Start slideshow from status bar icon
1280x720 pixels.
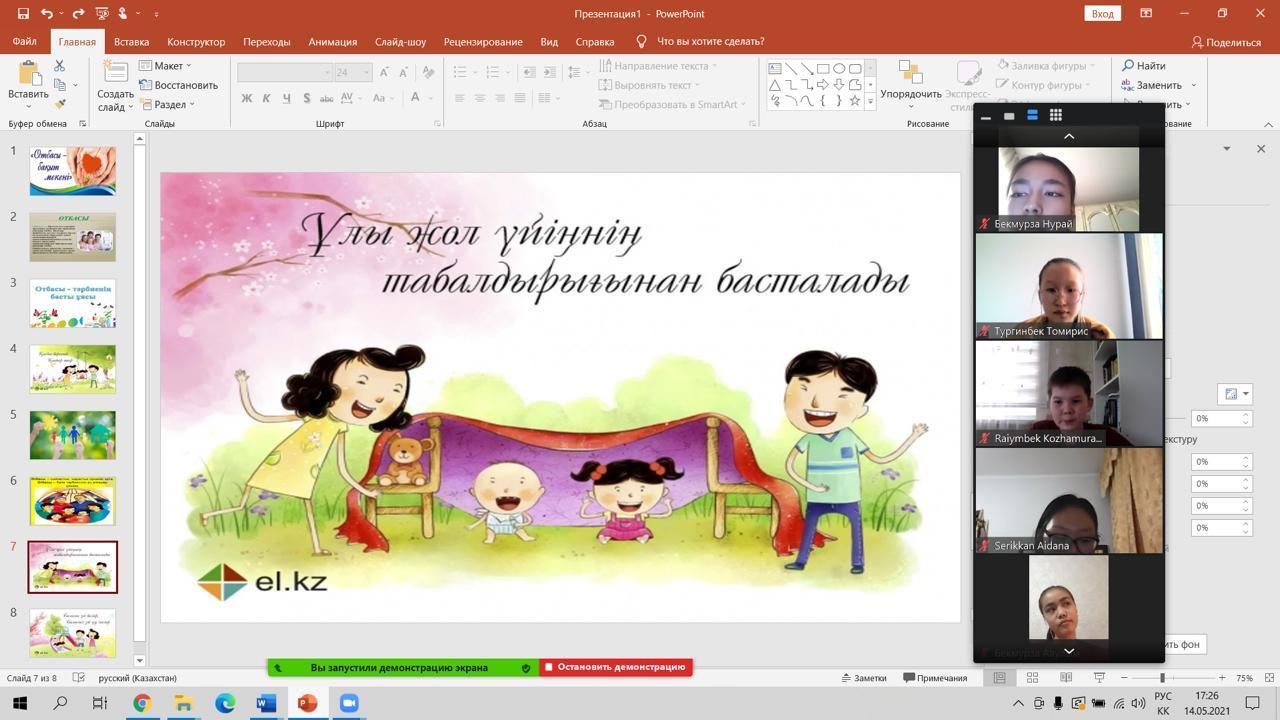pyautogui.click(x=1098, y=678)
